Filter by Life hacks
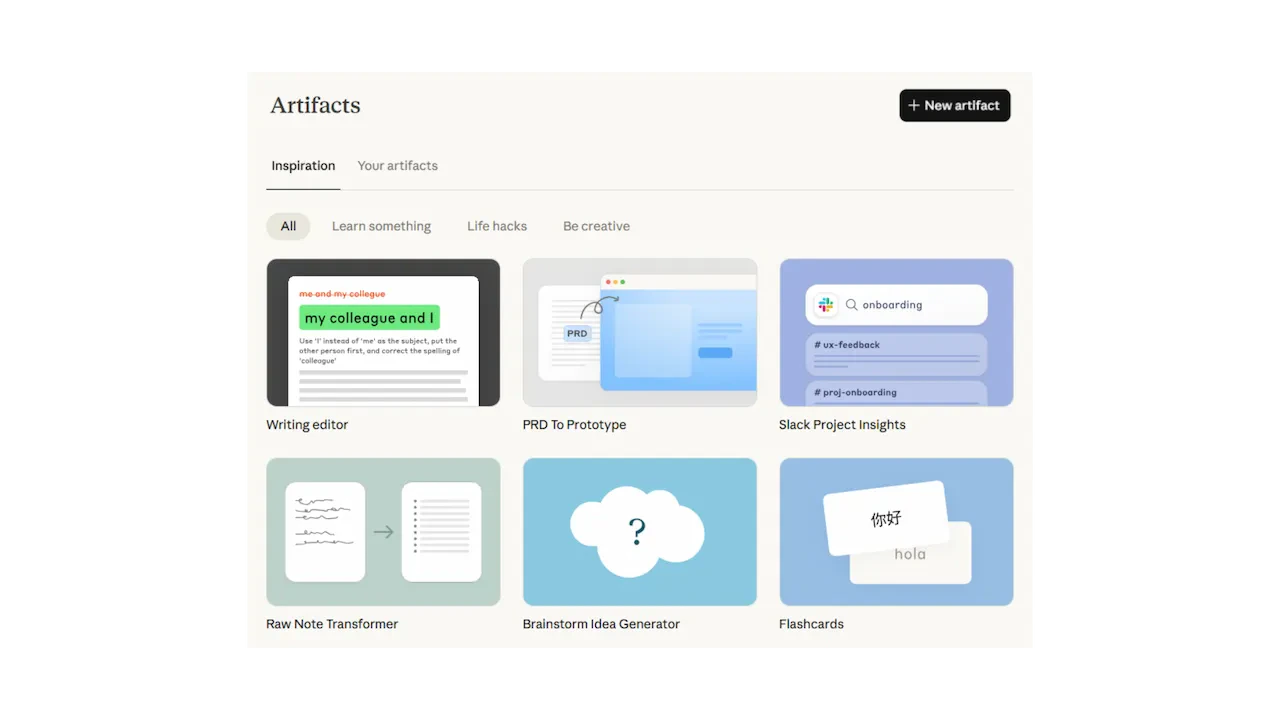1280x720 pixels. (x=496, y=226)
